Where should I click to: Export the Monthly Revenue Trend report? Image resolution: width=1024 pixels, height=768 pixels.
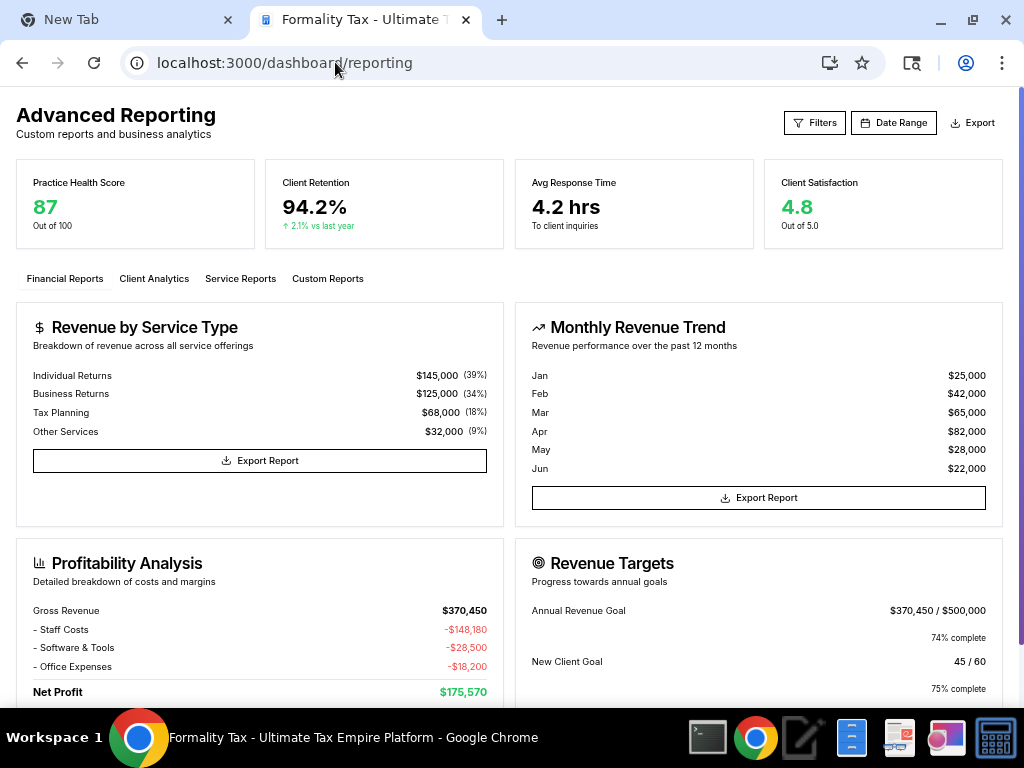click(x=758, y=498)
